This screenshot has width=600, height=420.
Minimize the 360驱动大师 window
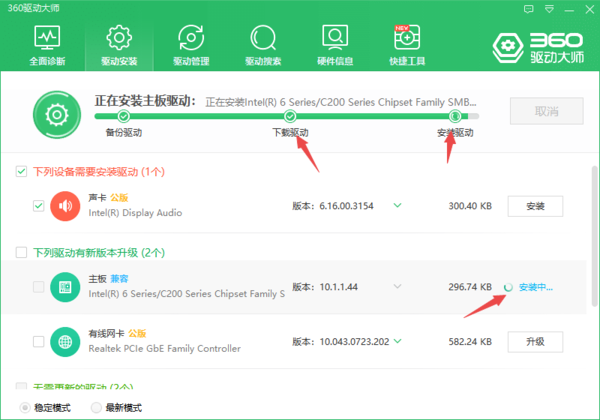569,10
